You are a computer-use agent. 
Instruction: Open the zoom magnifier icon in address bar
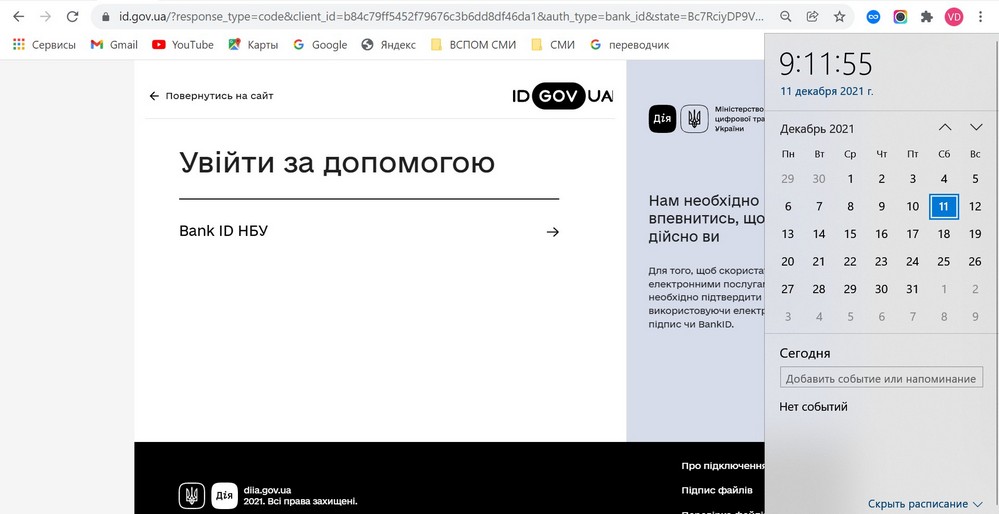click(x=786, y=17)
